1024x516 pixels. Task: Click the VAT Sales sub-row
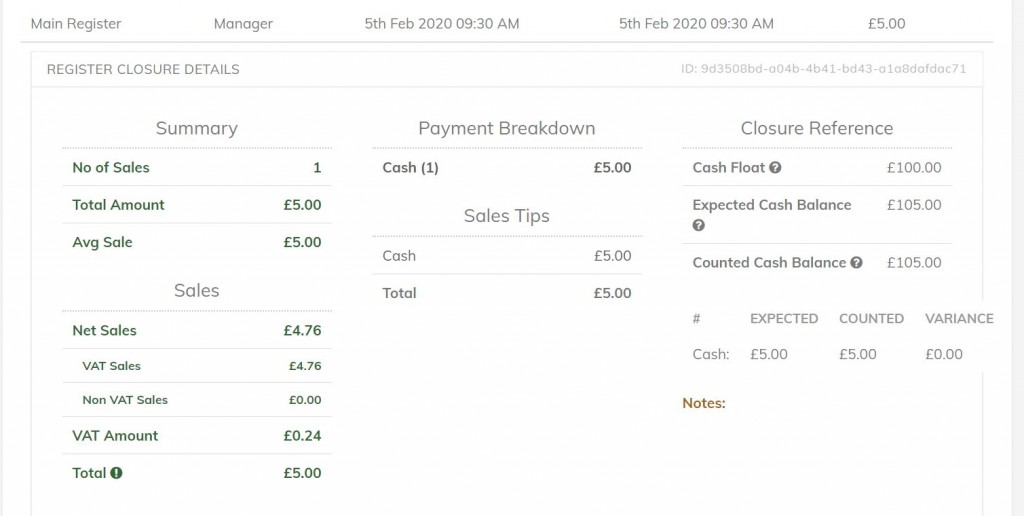coord(111,366)
